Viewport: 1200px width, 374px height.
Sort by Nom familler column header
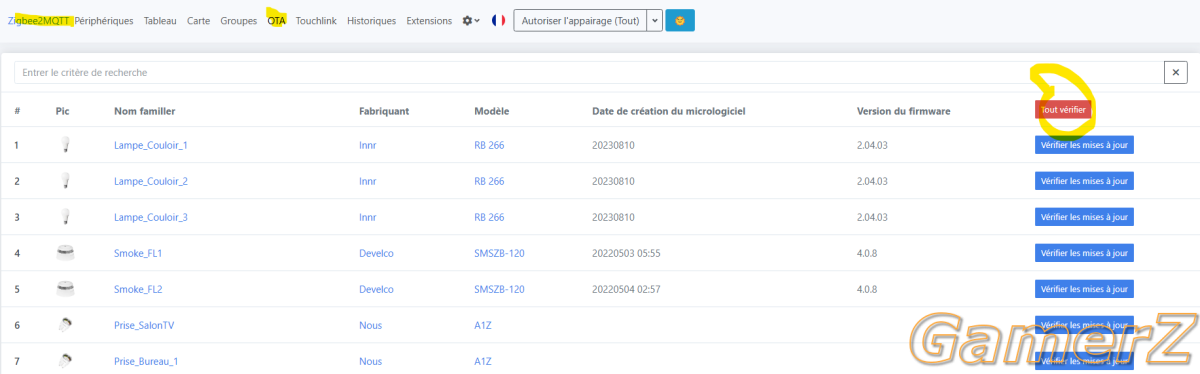145,110
